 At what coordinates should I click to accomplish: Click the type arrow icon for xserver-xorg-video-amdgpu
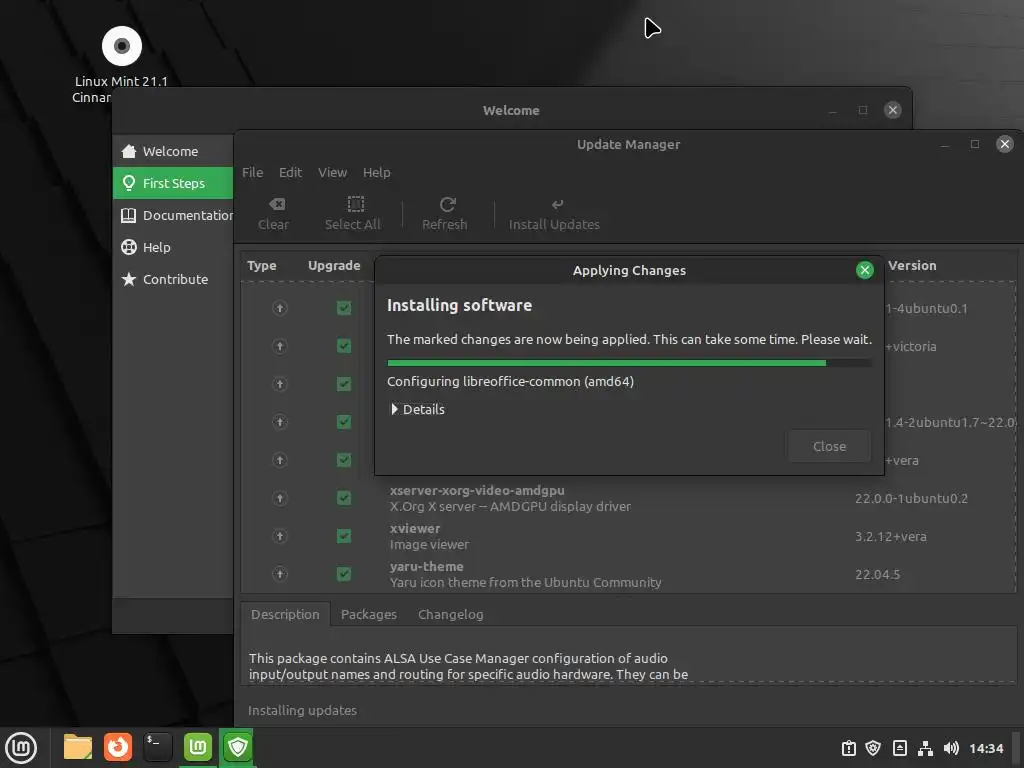pyautogui.click(x=280, y=498)
